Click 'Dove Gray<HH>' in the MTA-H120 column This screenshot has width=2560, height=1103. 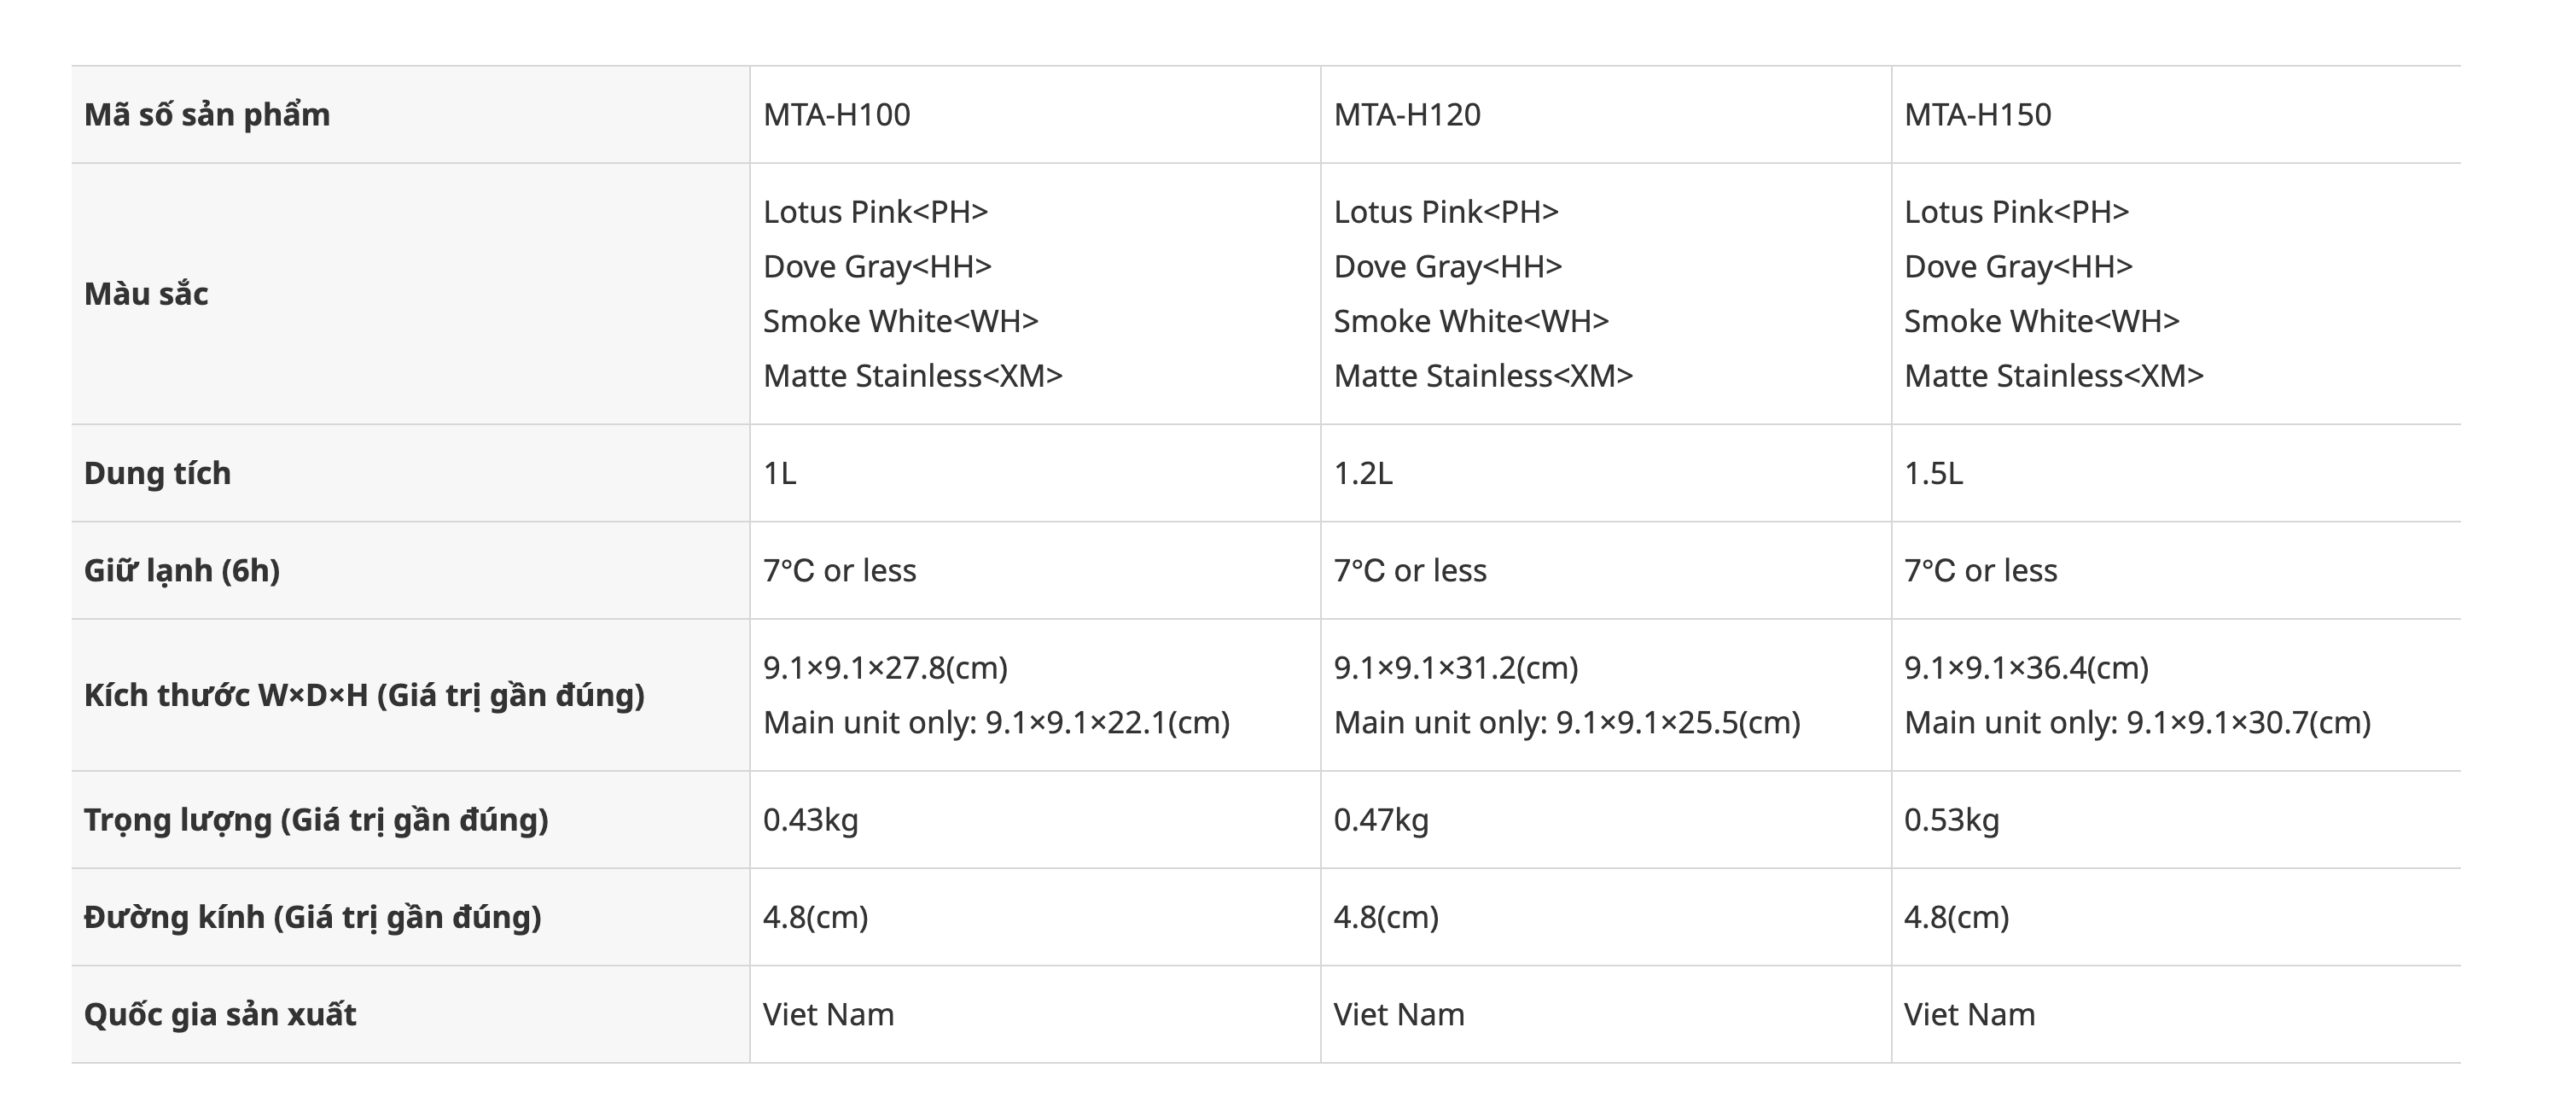1447,267
